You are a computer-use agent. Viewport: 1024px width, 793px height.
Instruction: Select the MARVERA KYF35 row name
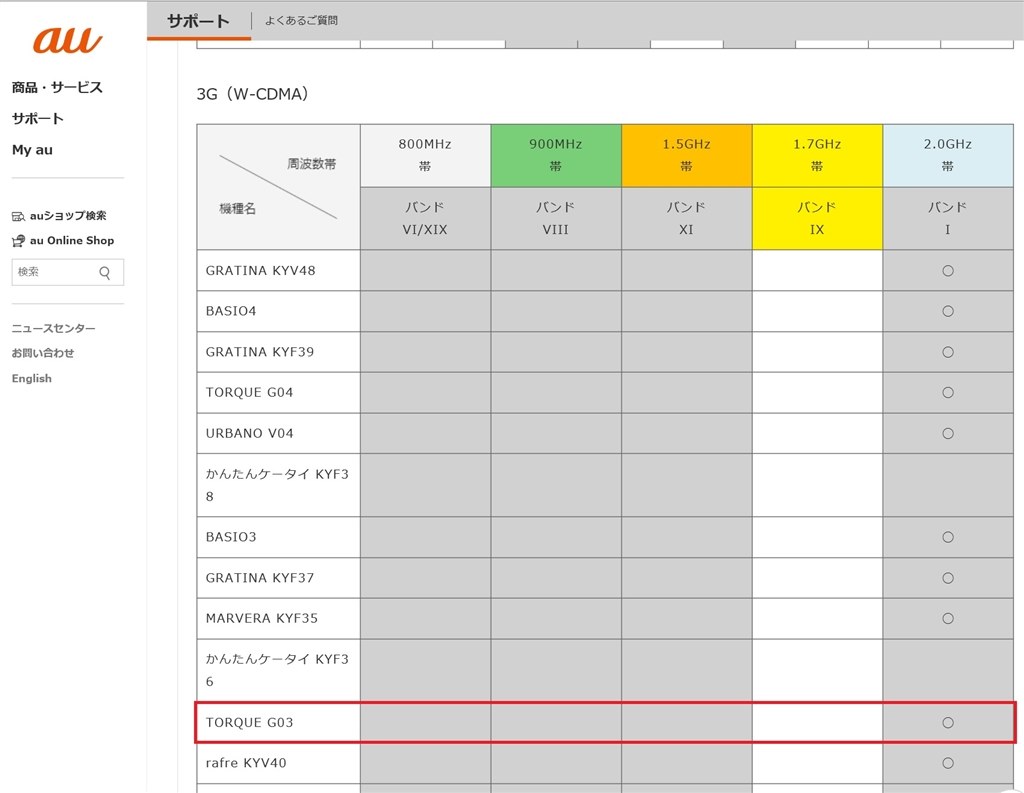262,619
